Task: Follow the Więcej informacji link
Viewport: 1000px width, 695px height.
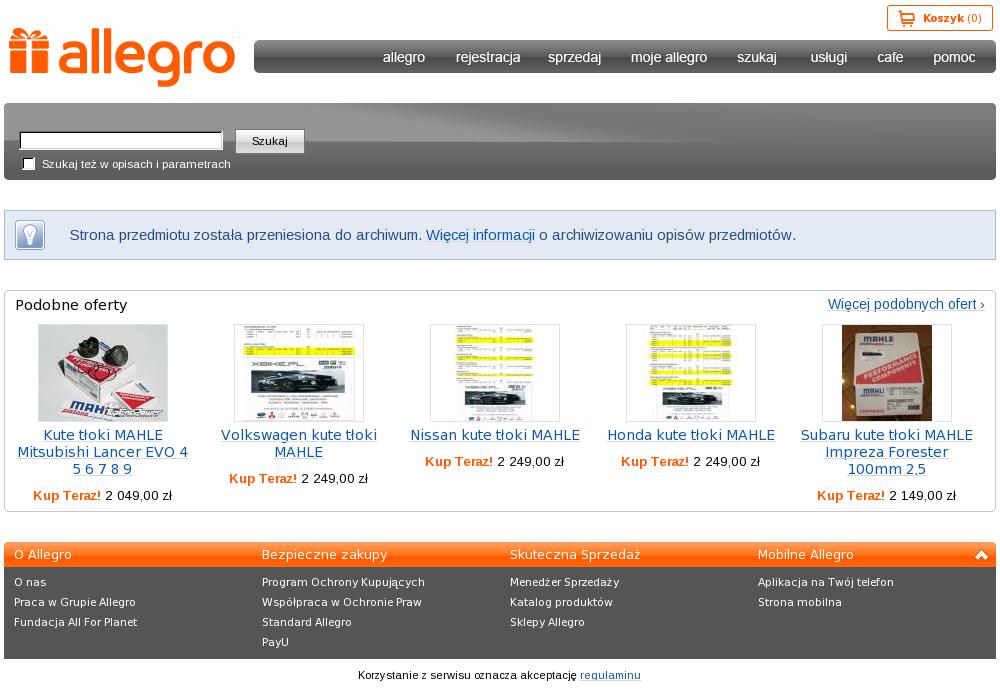Action: click(x=480, y=235)
